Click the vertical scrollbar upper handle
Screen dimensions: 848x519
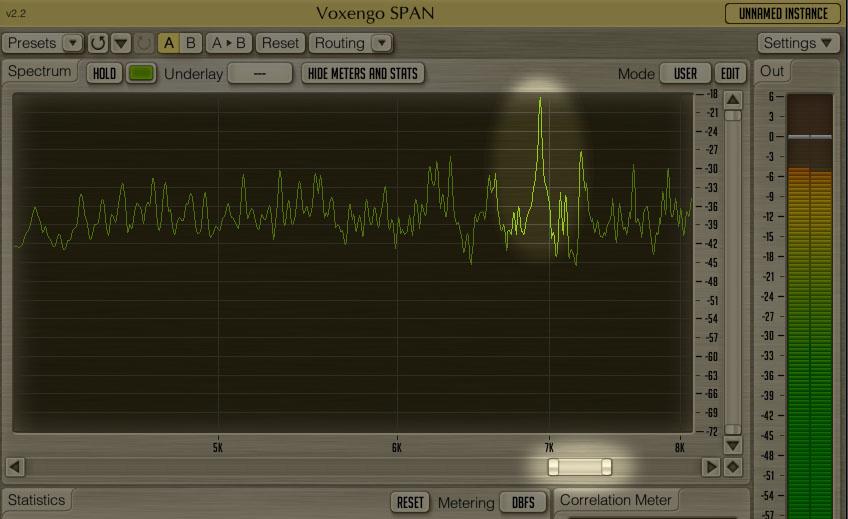[733, 116]
